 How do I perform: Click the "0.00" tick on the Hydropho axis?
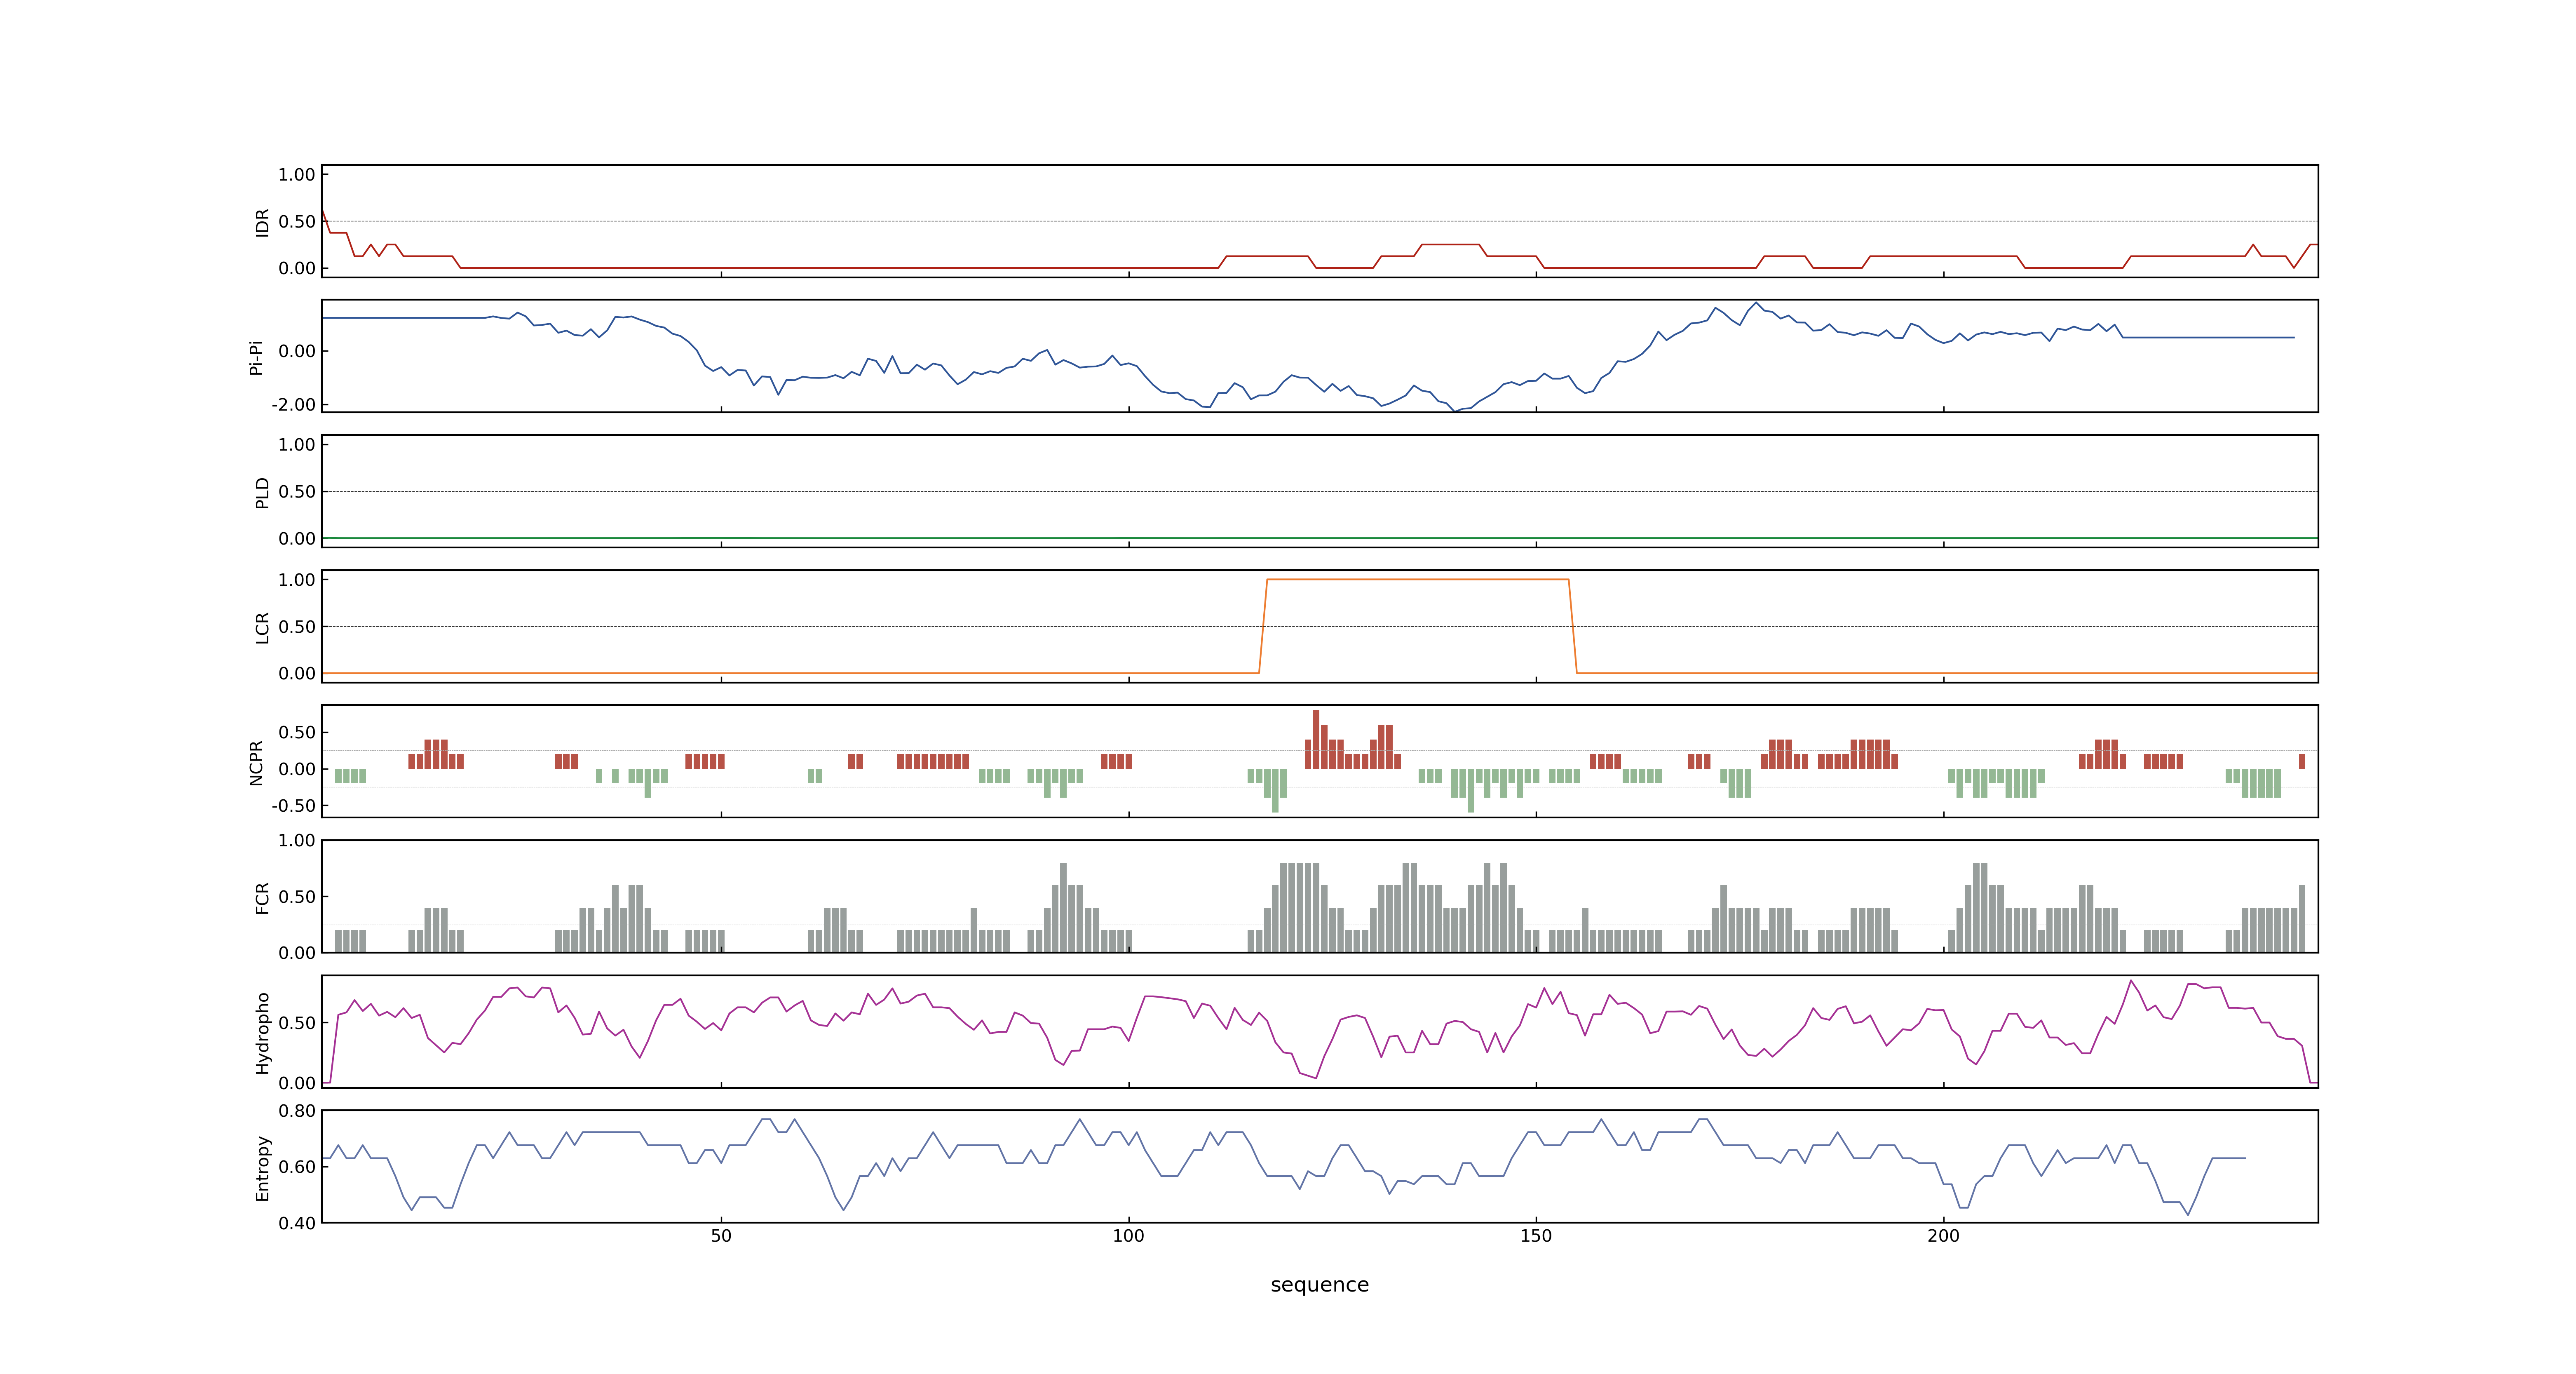(x=297, y=1082)
